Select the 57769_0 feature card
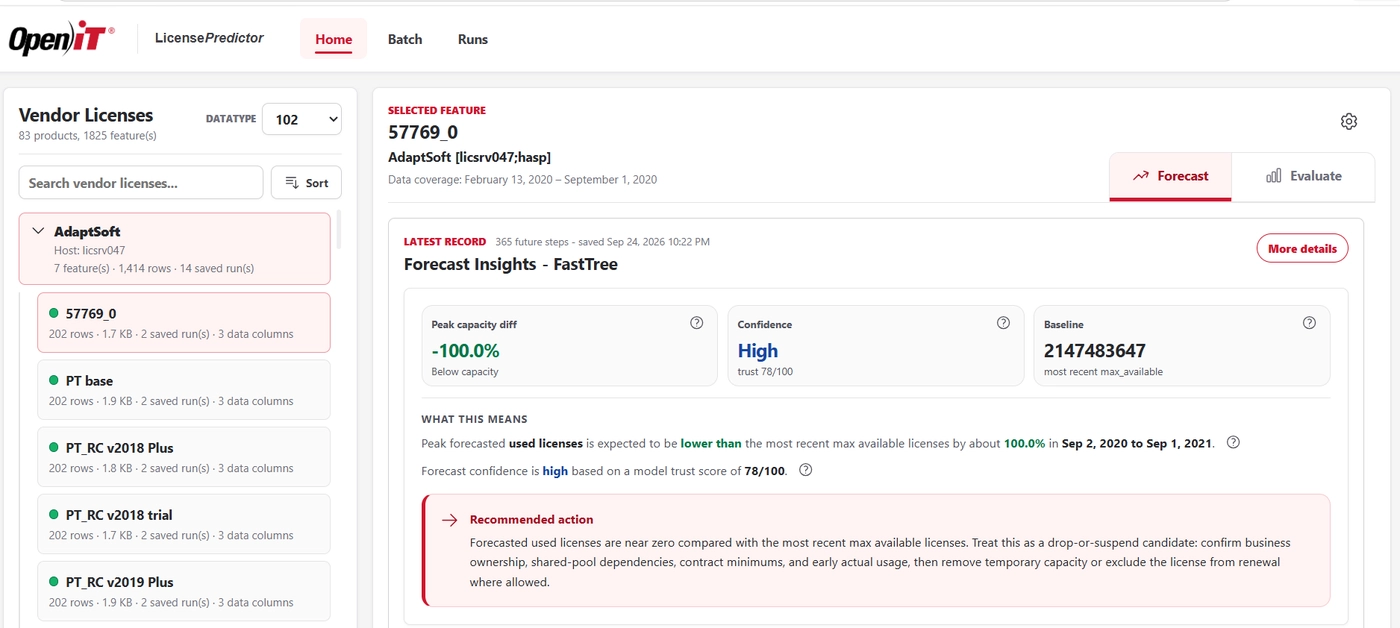1400x628 pixels. 184,322
